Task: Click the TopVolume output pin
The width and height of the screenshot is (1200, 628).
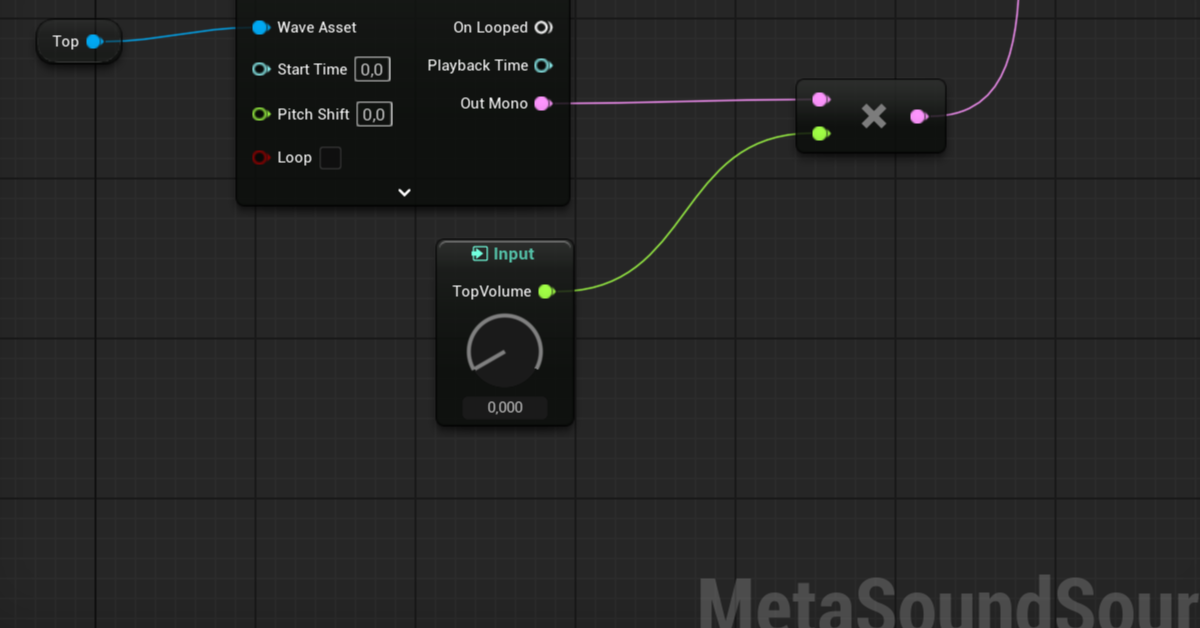Action: tap(546, 291)
